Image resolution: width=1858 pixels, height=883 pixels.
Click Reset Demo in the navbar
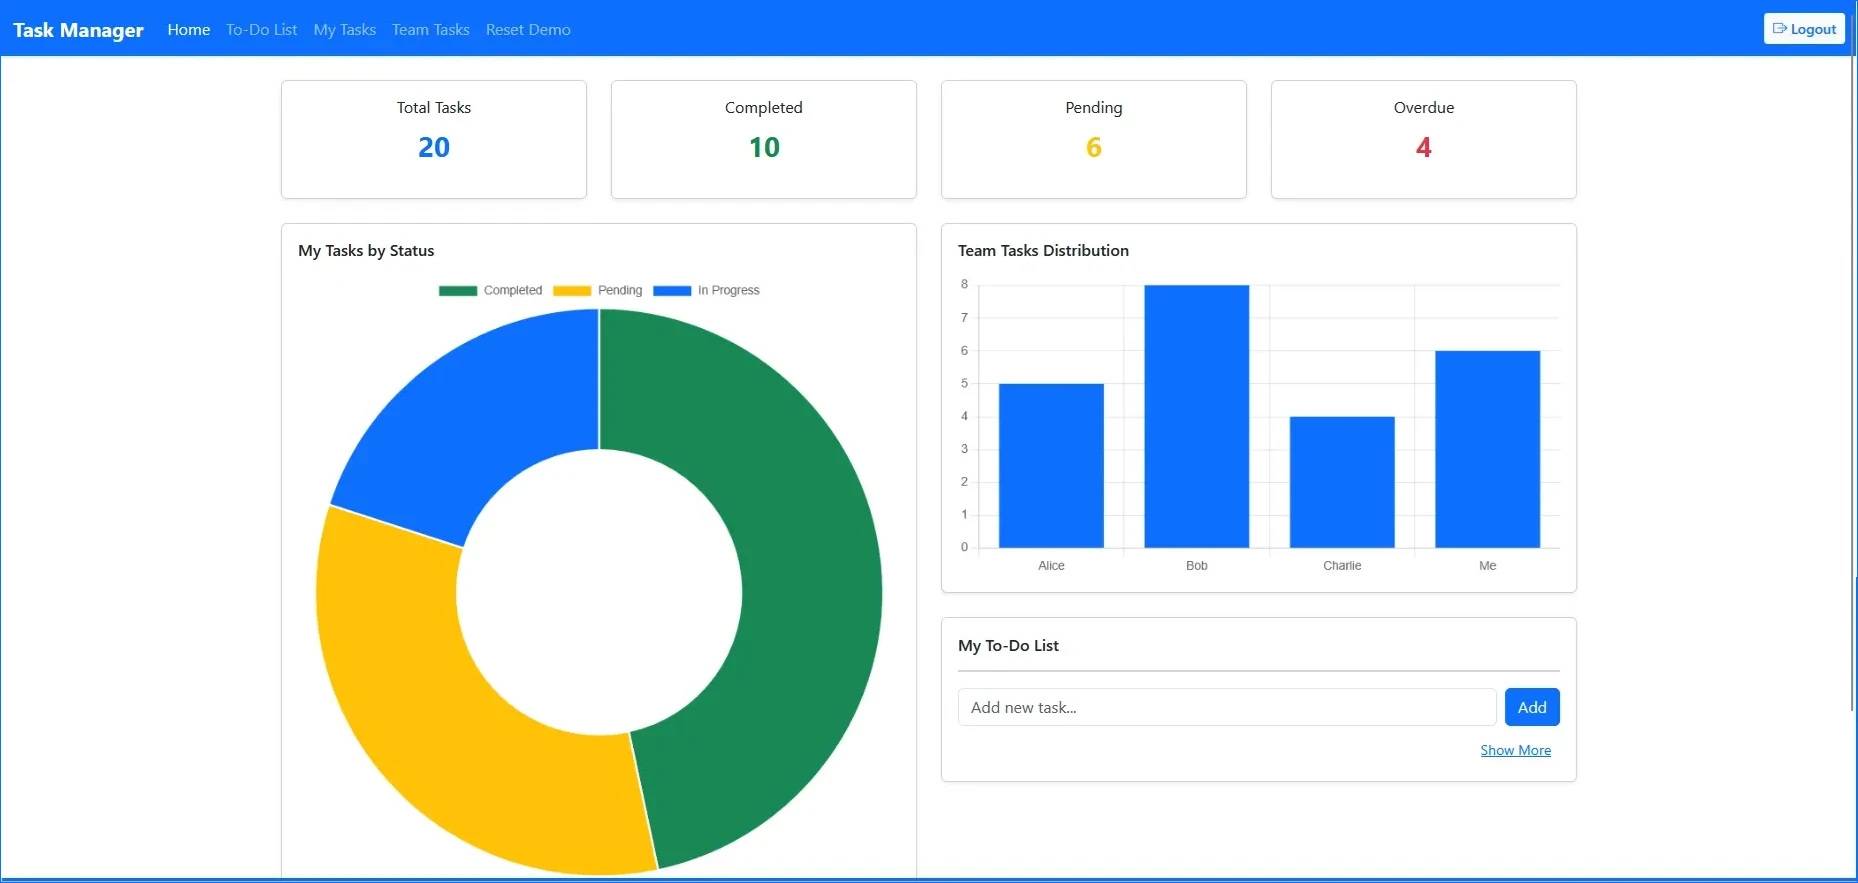pyautogui.click(x=528, y=30)
